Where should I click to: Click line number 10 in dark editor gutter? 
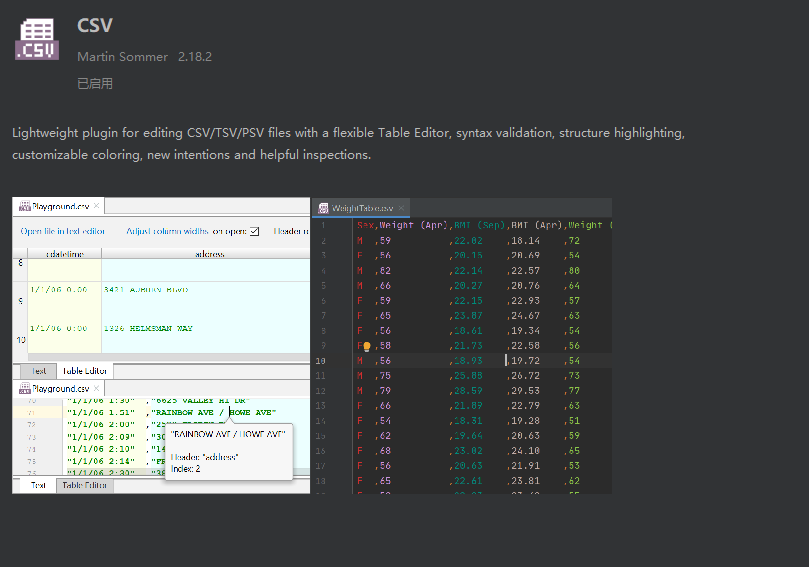[320, 361]
